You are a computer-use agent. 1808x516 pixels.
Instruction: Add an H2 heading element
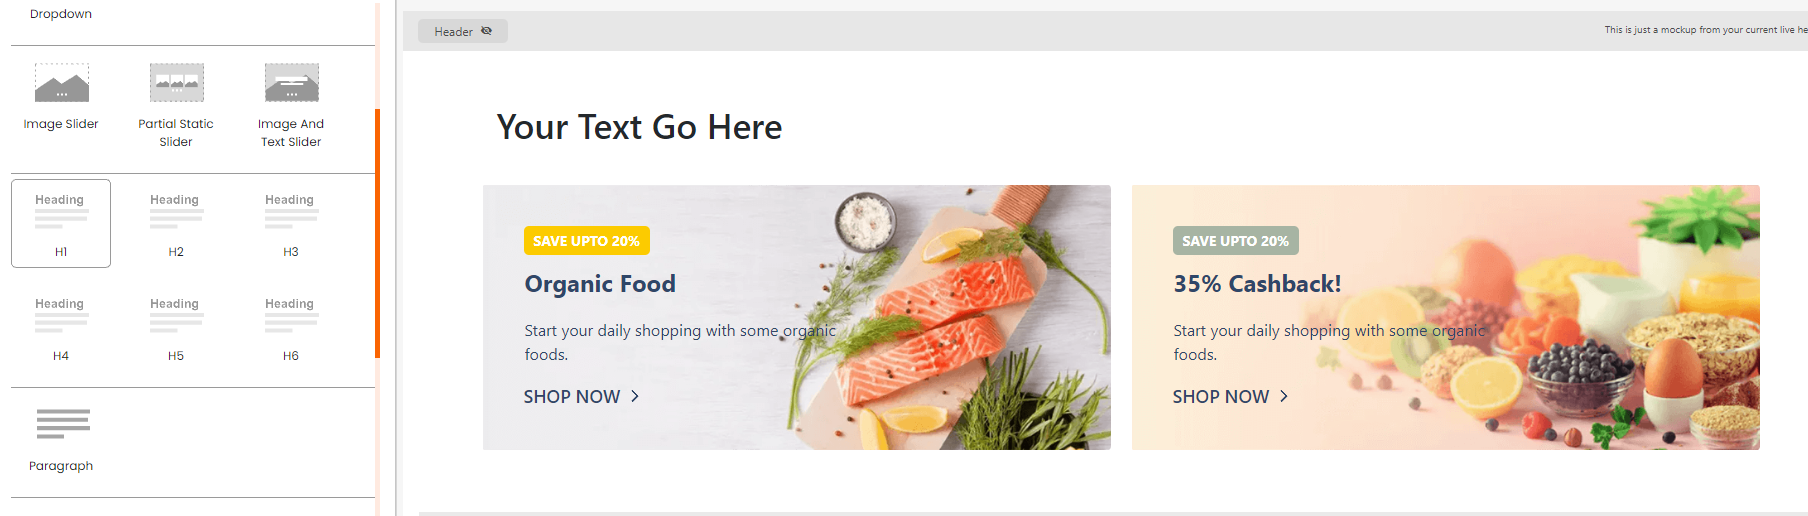(176, 223)
